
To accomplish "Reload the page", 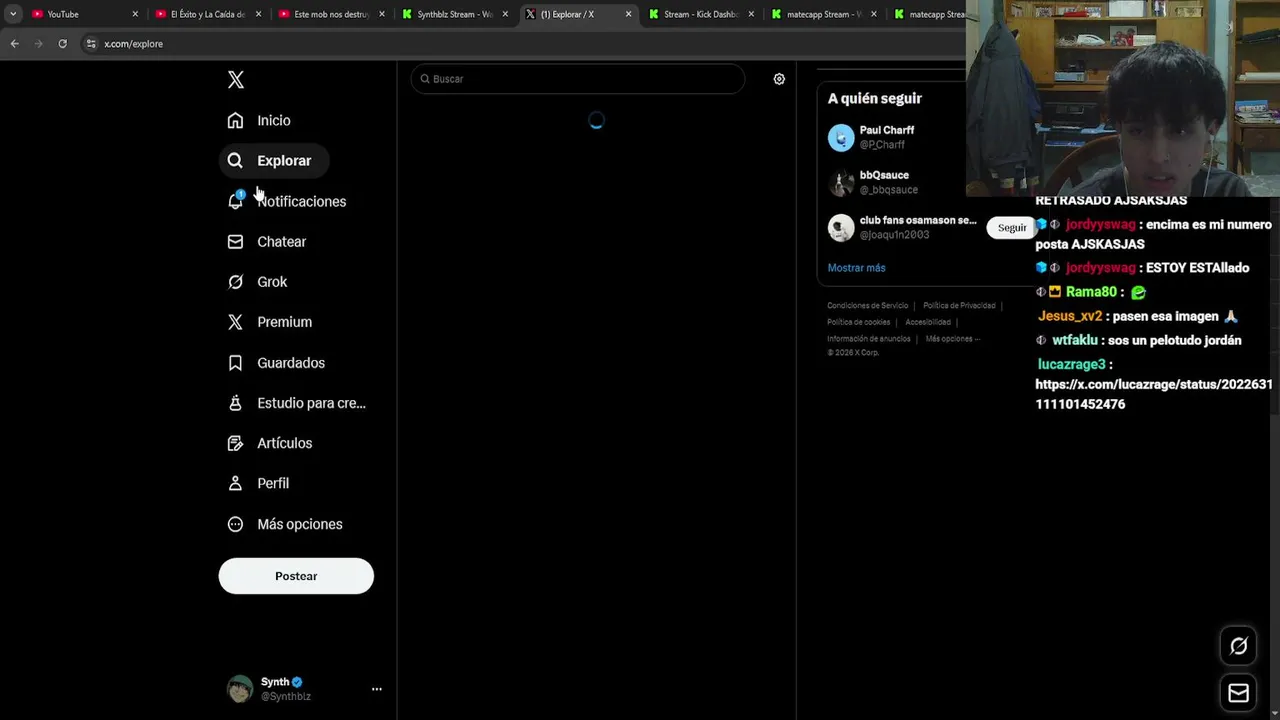I will coord(62,44).
